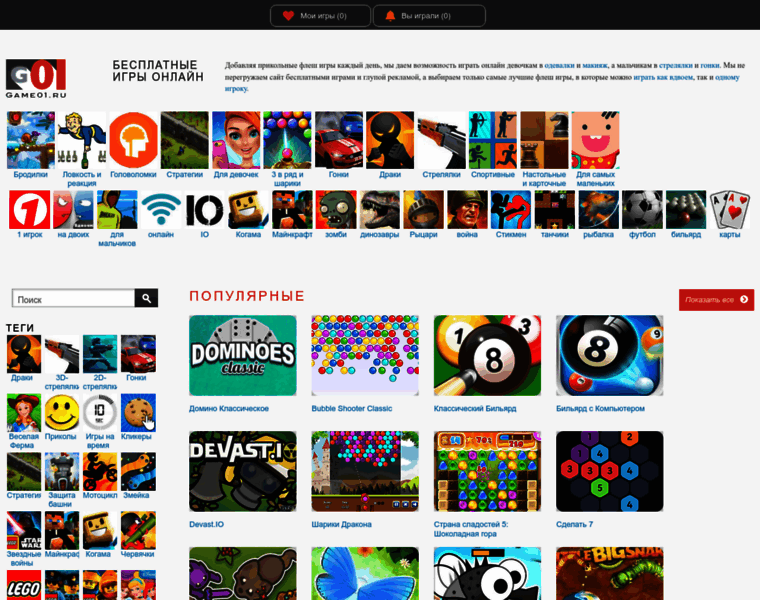Screen dimensions: 760x600
Task: Follow the одевалки link in description
Action: point(559,65)
